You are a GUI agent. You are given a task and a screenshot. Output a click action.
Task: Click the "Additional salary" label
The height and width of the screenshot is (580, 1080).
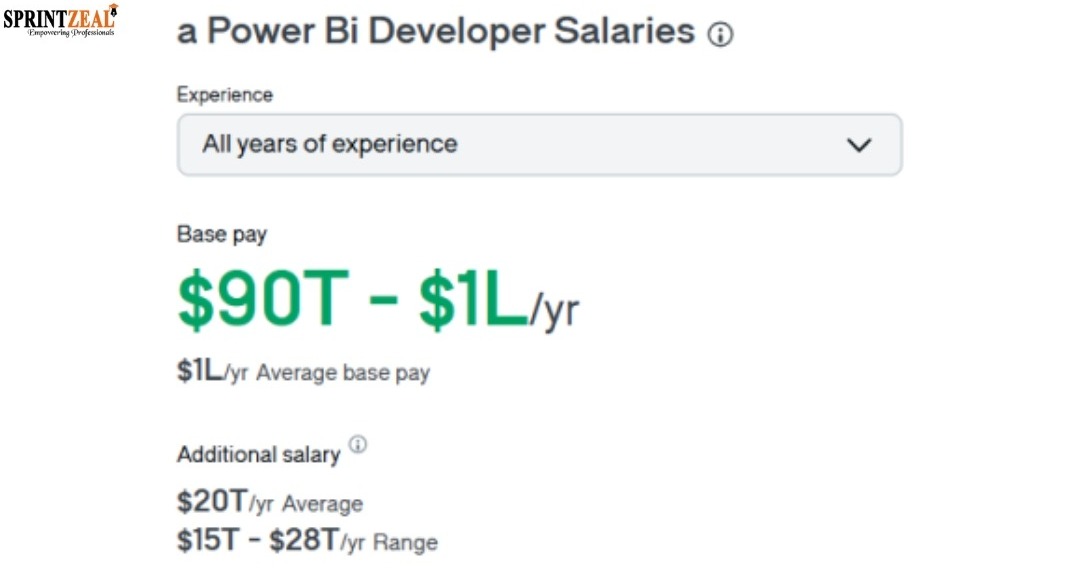point(259,454)
